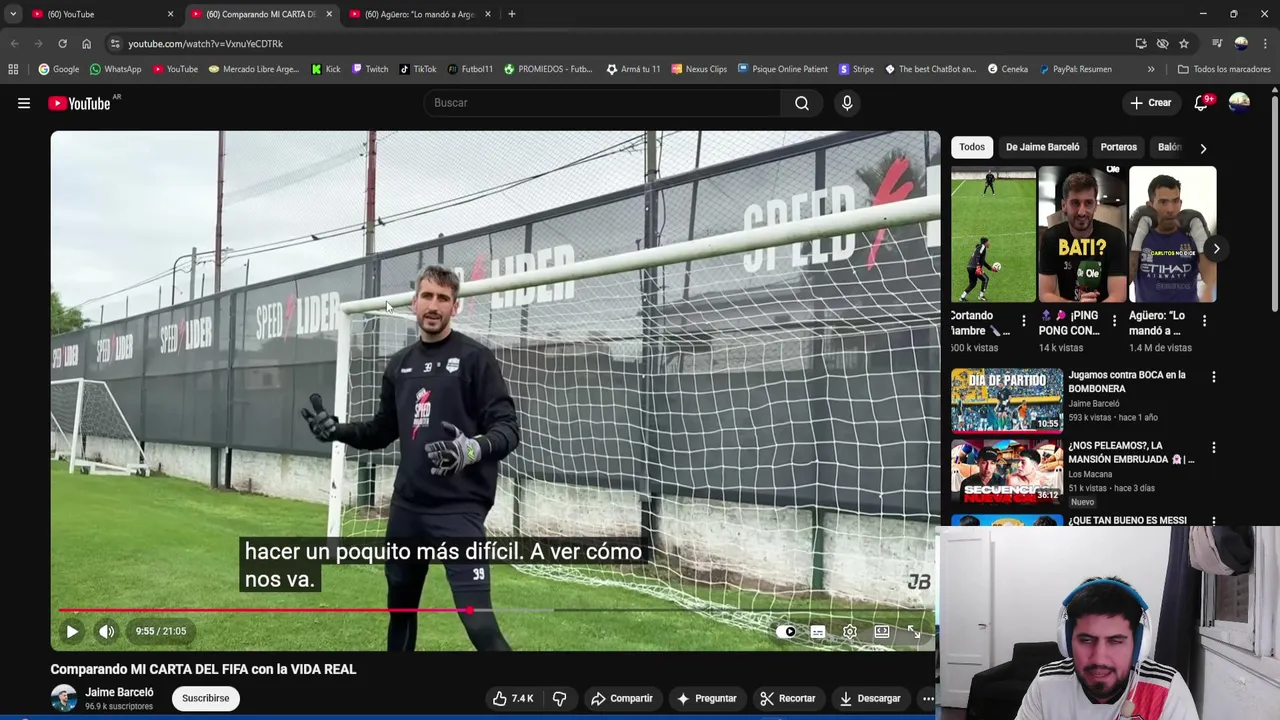
Task: Open the tab search dropdown arrow
Action: (x=12, y=14)
